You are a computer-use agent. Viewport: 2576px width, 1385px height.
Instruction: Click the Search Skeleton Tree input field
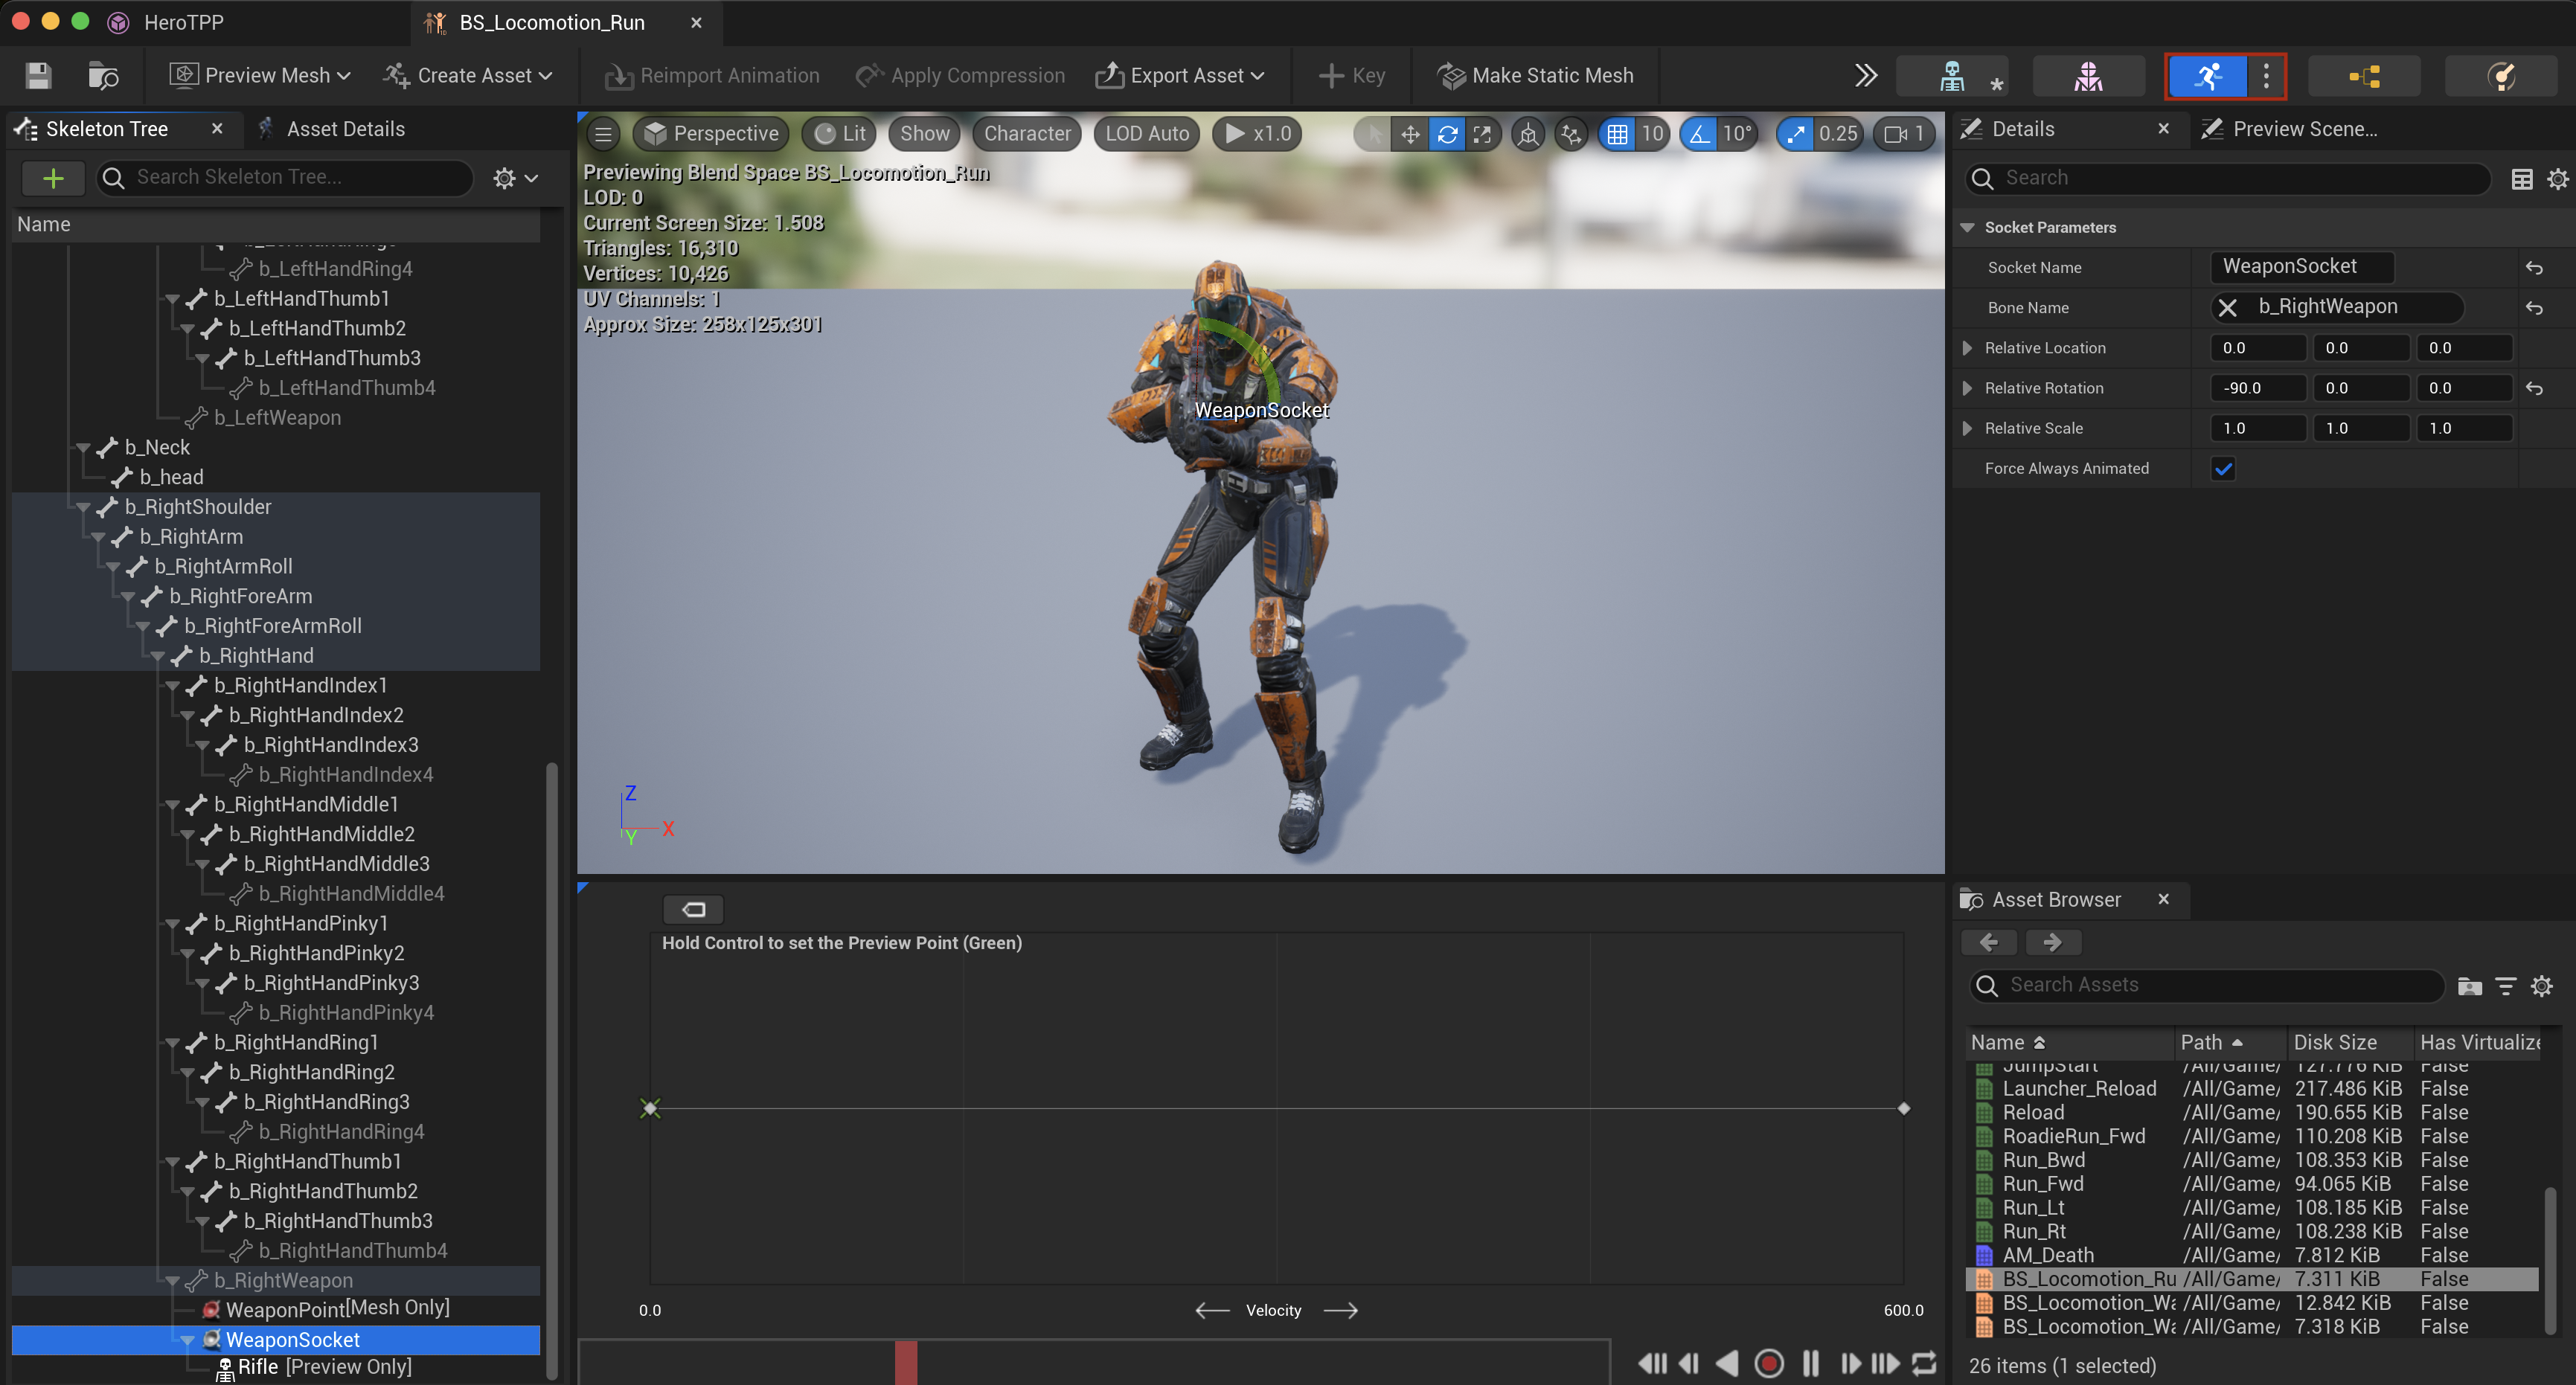pyautogui.click(x=285, y=178)
